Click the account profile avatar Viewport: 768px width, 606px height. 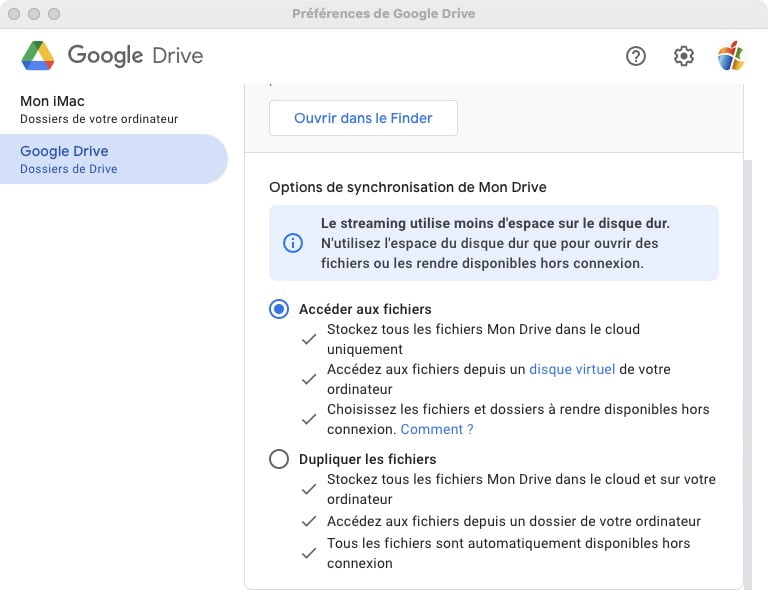731,56
